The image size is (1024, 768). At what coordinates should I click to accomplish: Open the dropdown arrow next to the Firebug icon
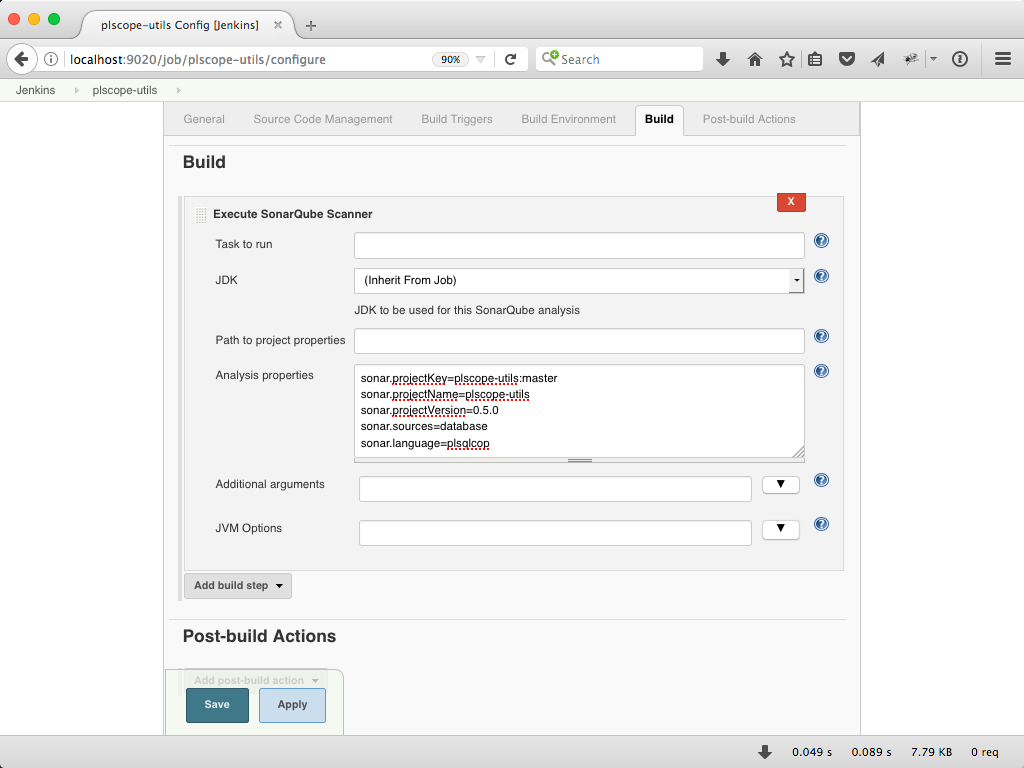click(x=933, y=59)
